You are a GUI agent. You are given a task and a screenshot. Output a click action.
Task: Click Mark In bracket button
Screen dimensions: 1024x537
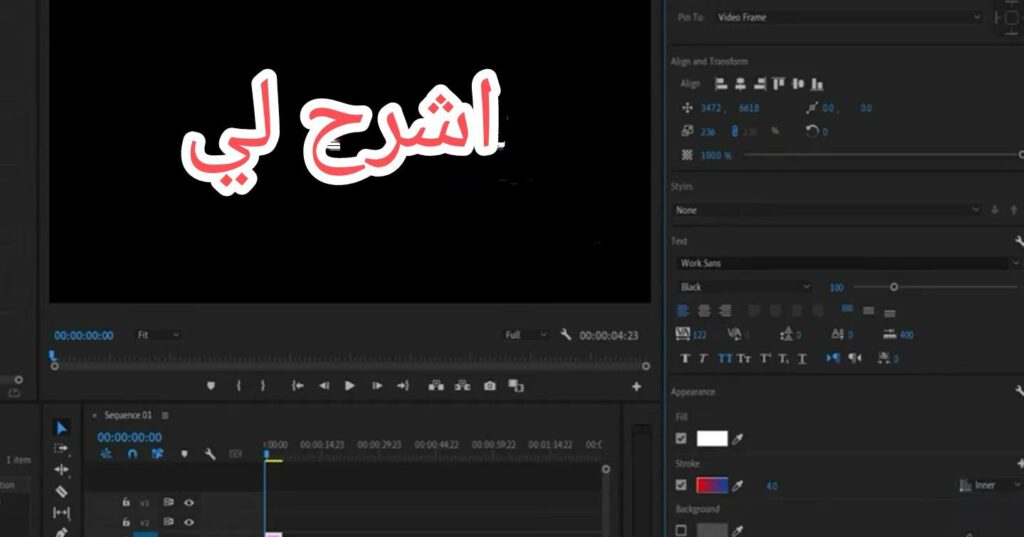pos(238,386)
